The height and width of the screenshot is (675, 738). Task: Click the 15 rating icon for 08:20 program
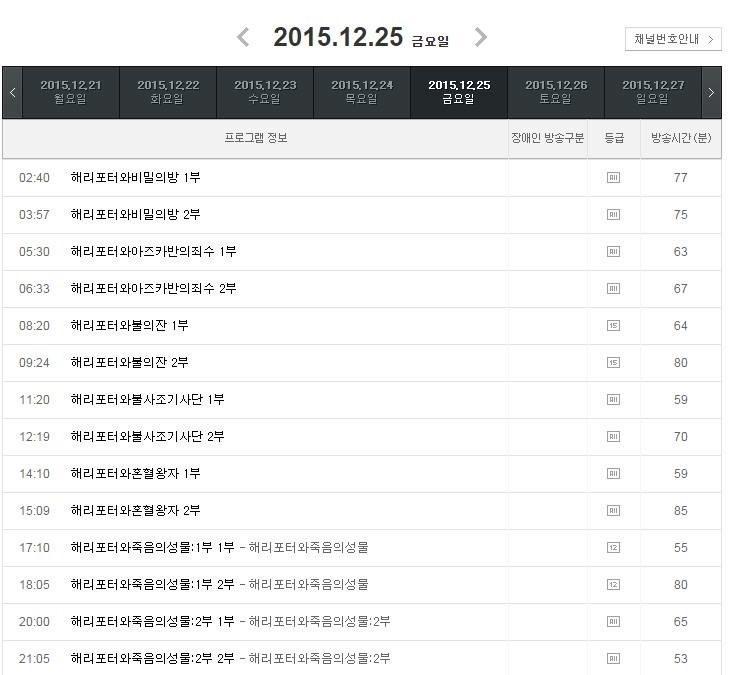613,326
